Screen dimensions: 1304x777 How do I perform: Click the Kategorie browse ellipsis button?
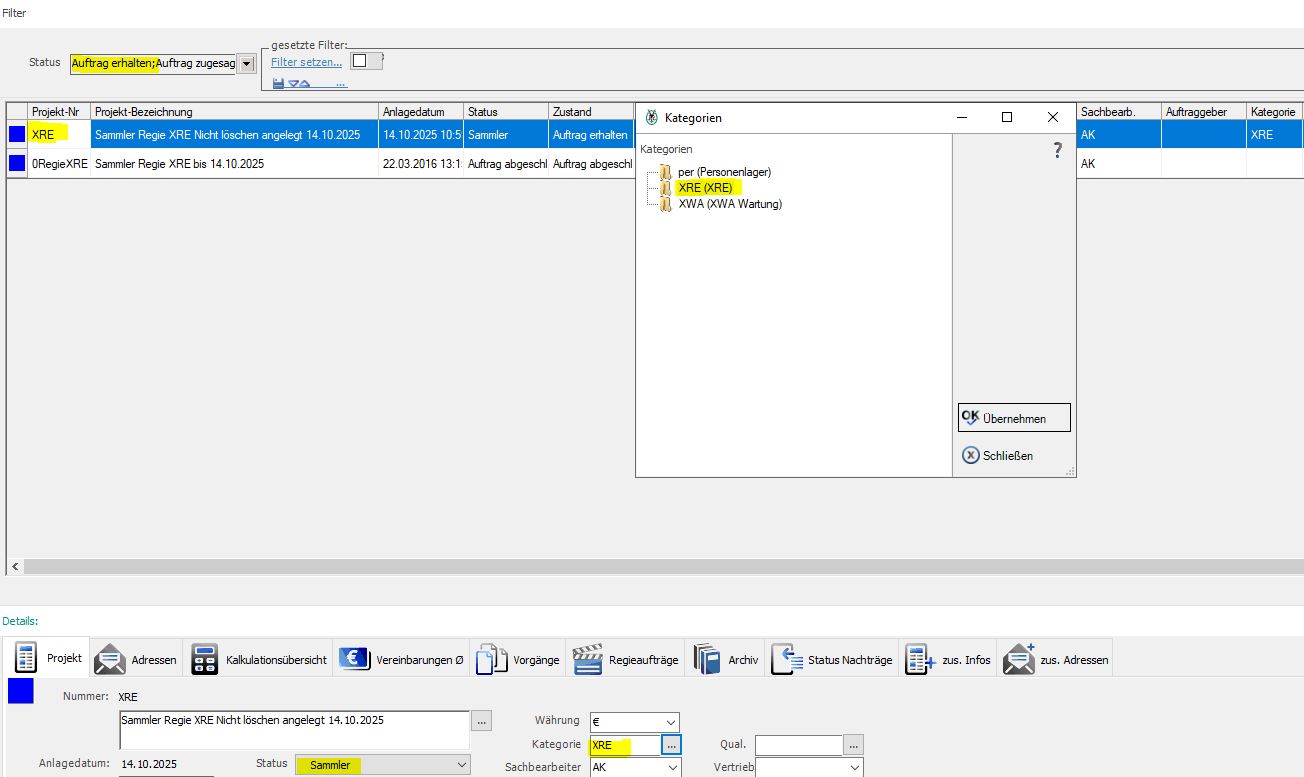point(671,746)
